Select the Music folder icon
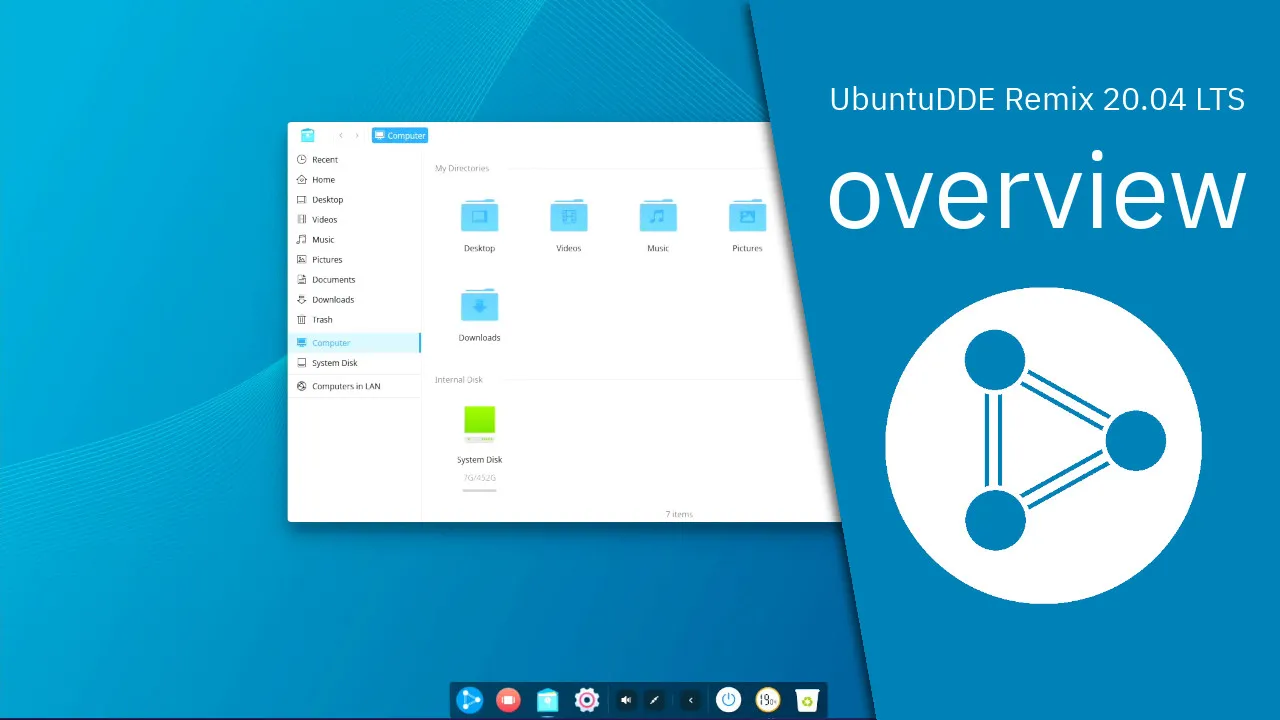Screen dimensions: 1280x720 click(x=658, y=215)
